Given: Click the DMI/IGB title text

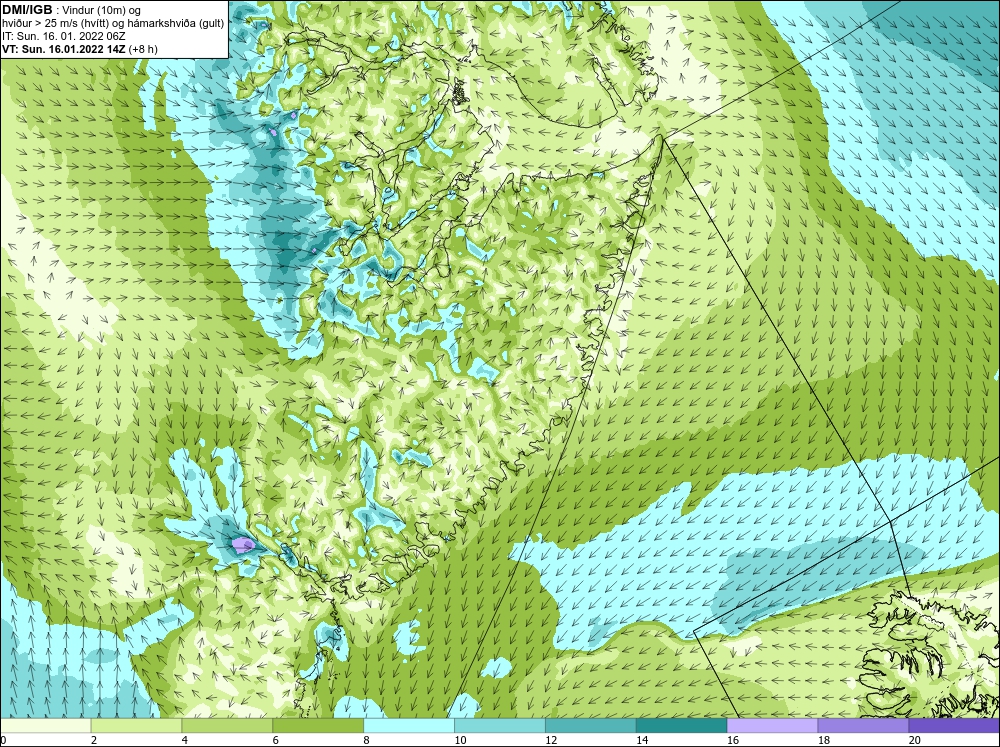Looking at the screenshot, I should pos(27,10).
